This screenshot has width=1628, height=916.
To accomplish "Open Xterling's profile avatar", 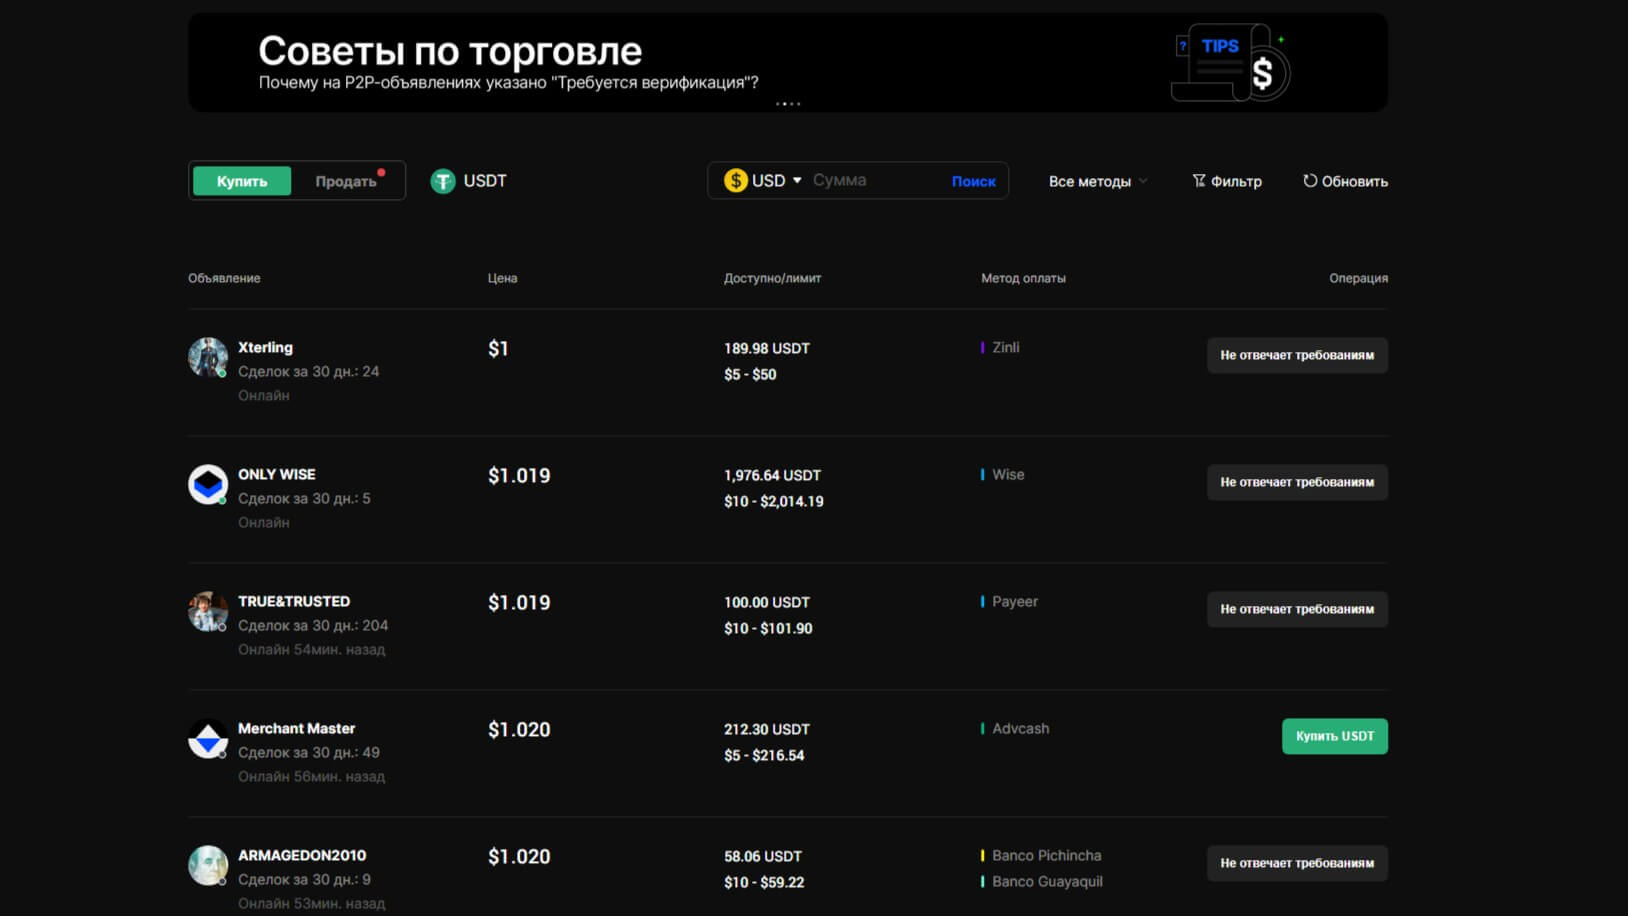I will pos(208,357).
